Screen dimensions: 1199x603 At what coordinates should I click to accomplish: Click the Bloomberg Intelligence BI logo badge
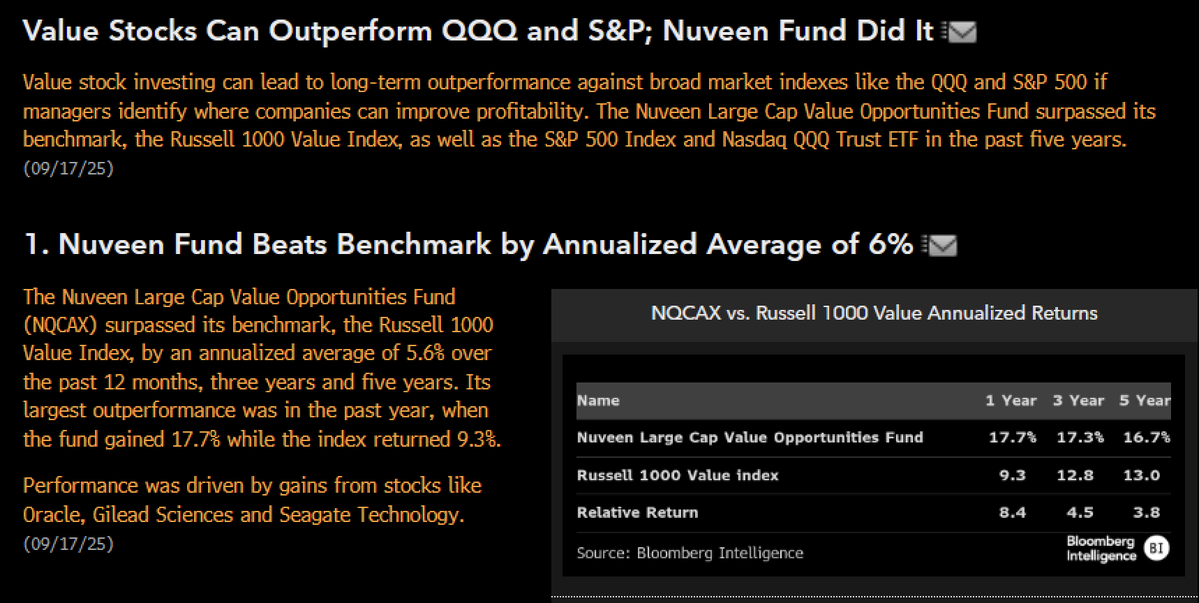1156,548
